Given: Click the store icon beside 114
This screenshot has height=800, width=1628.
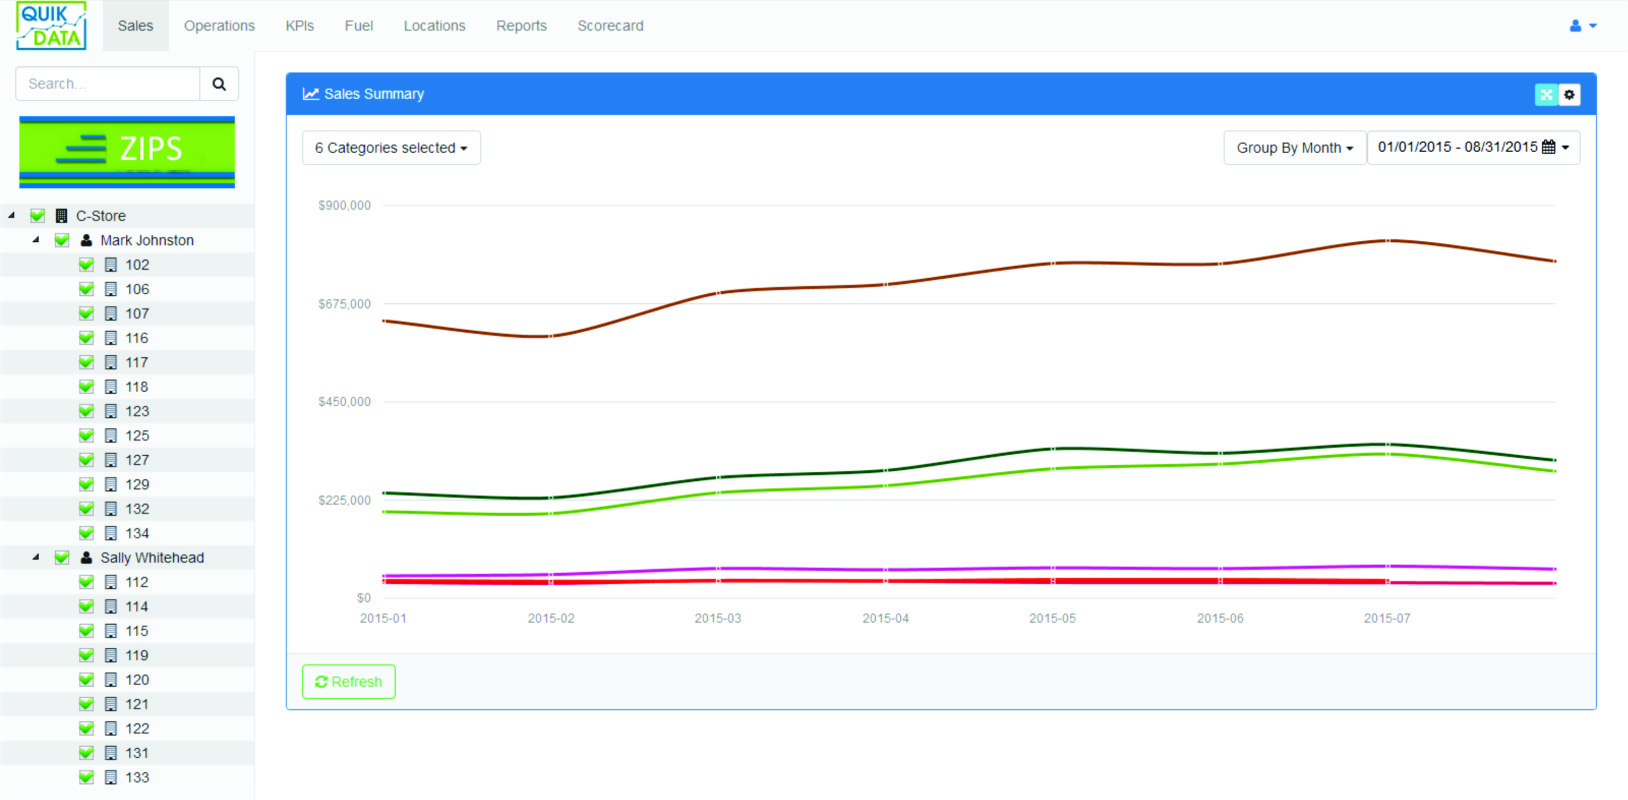Looking at the screenshot, I should [111, 607].
